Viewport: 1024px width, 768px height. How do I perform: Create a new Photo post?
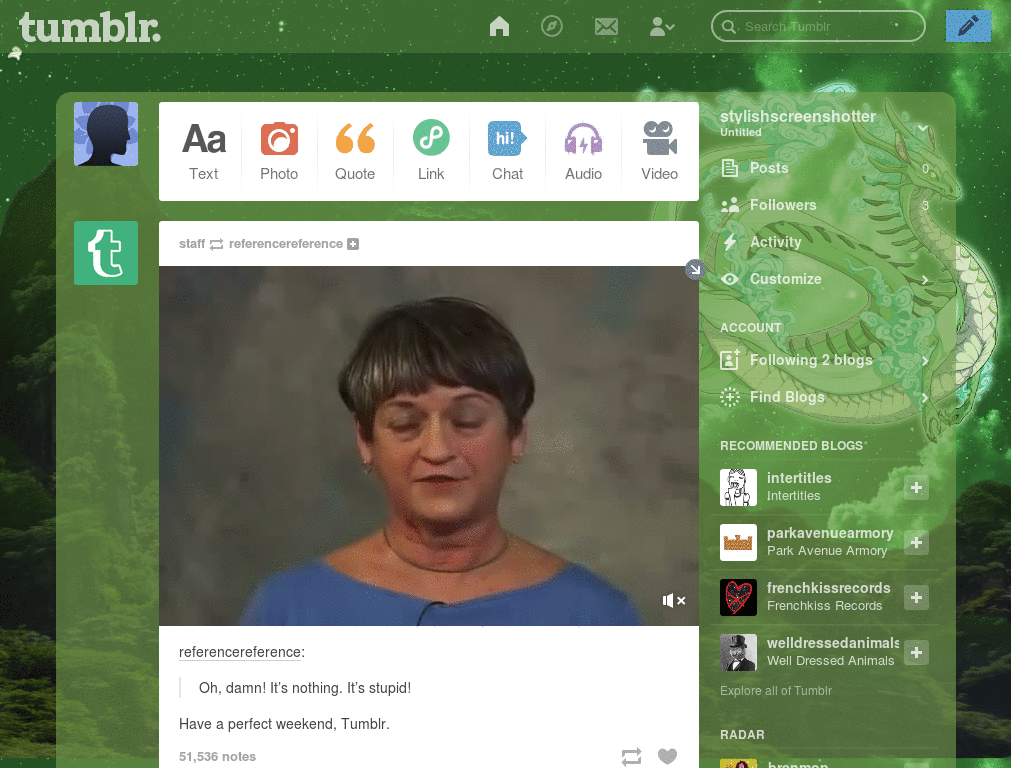coord(279,152)
